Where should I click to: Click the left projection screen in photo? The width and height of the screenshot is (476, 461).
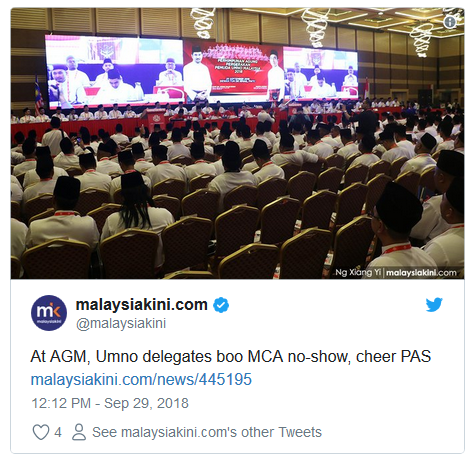tap(114, 71)
